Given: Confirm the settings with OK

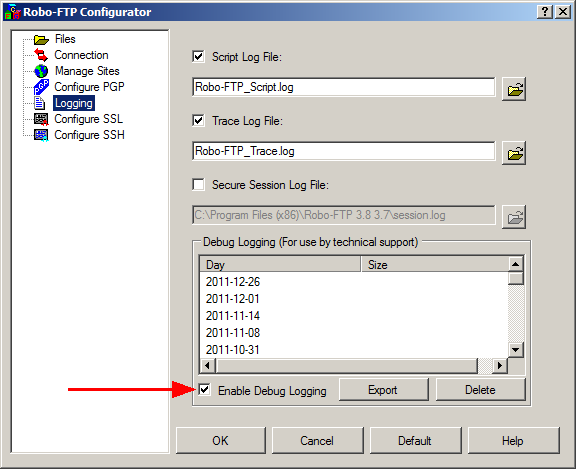Looking at the screenshot, I should click(x=220, y=440).
